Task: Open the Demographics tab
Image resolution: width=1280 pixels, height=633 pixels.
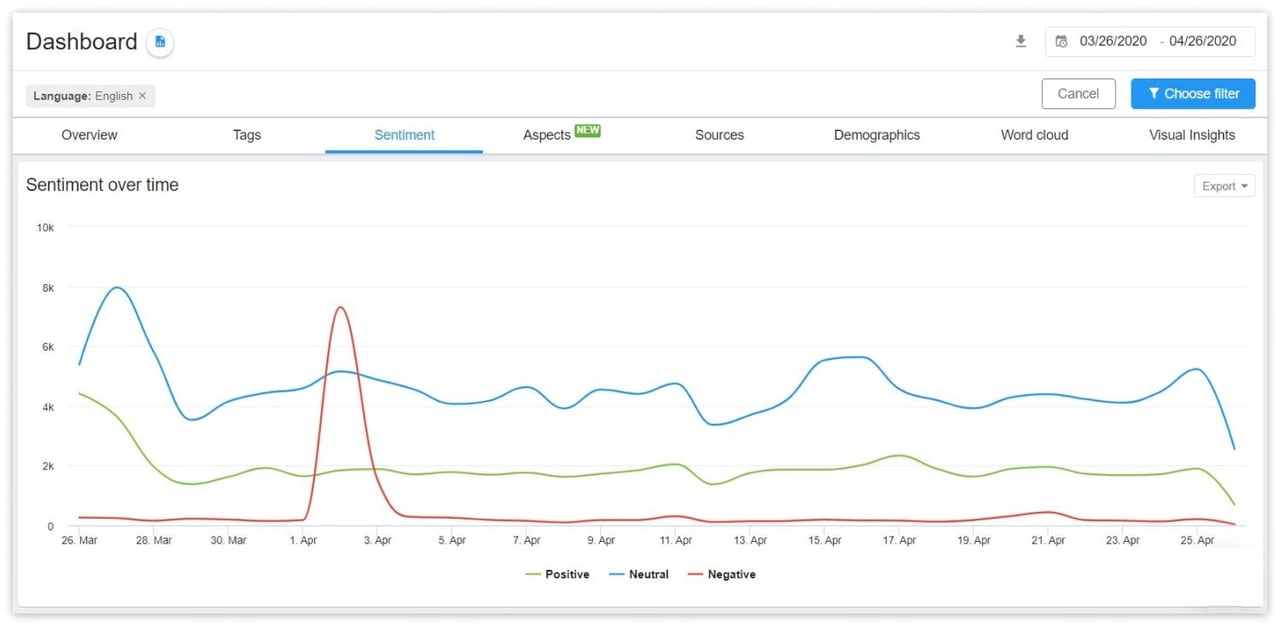Action: 877,135
